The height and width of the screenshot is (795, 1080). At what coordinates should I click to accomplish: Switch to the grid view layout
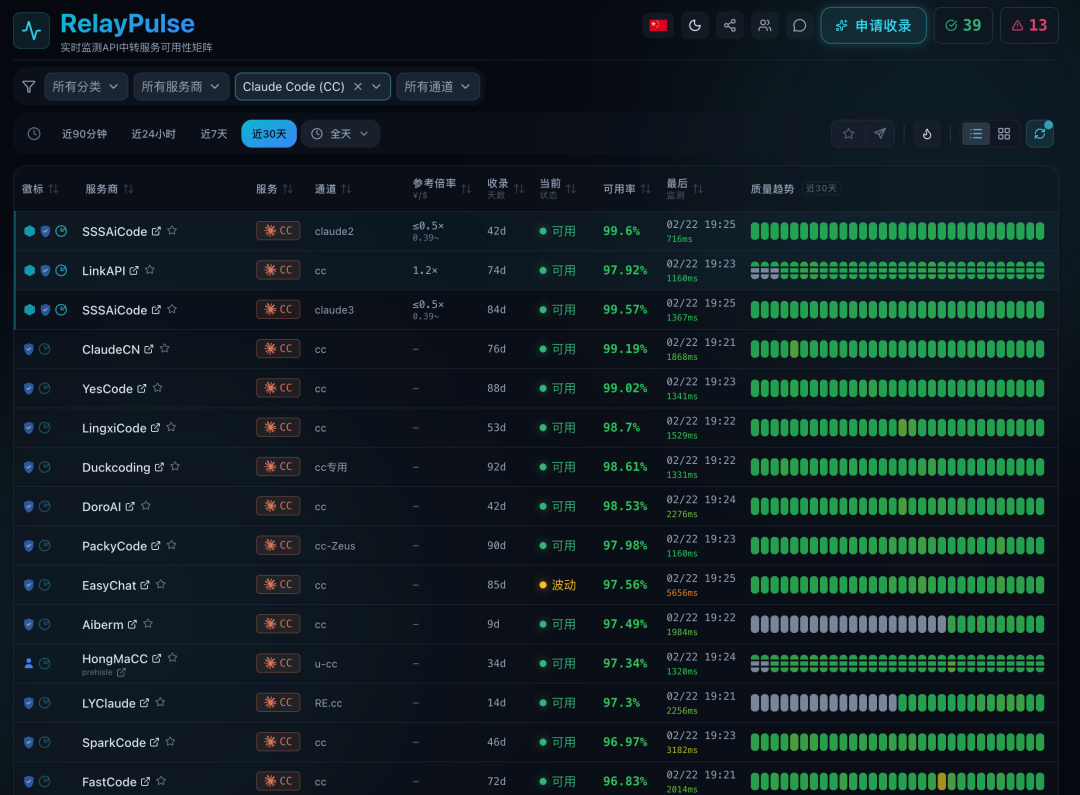(x=1004, y=134)
